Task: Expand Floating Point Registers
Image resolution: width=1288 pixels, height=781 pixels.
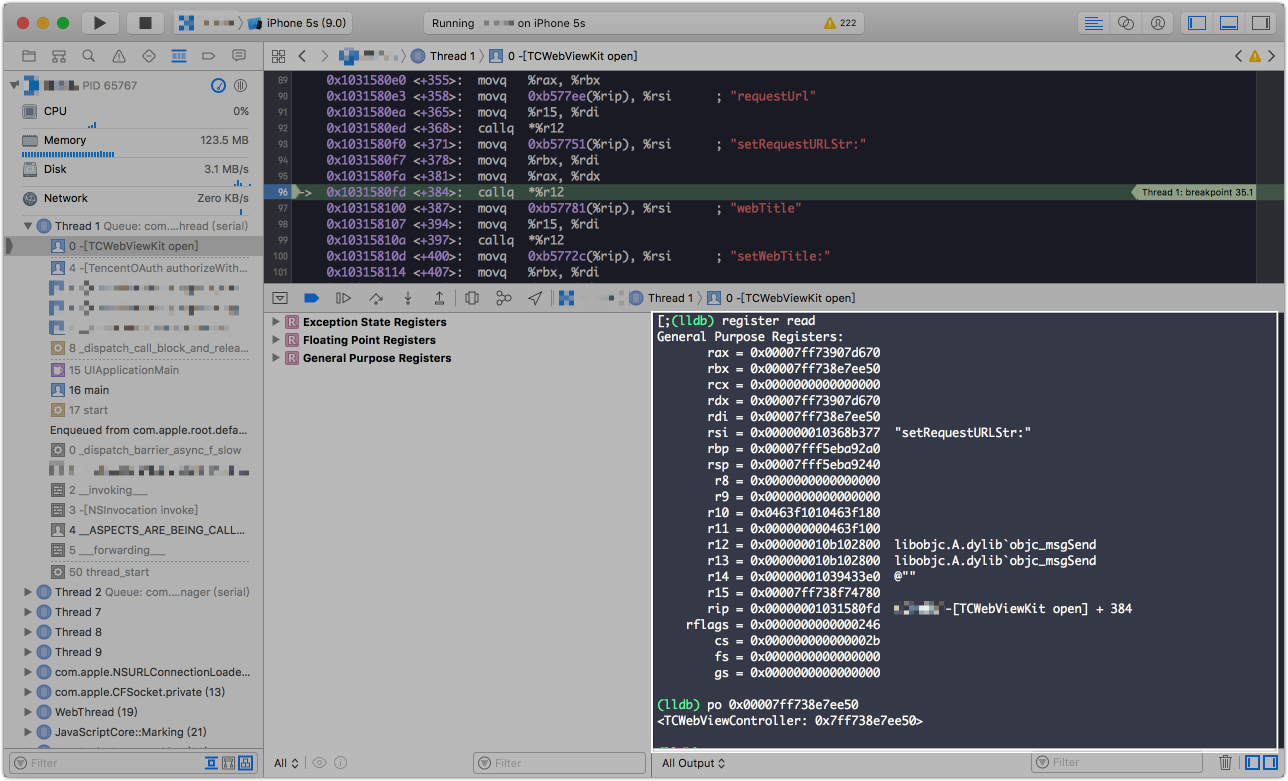Action: point(276,340)
